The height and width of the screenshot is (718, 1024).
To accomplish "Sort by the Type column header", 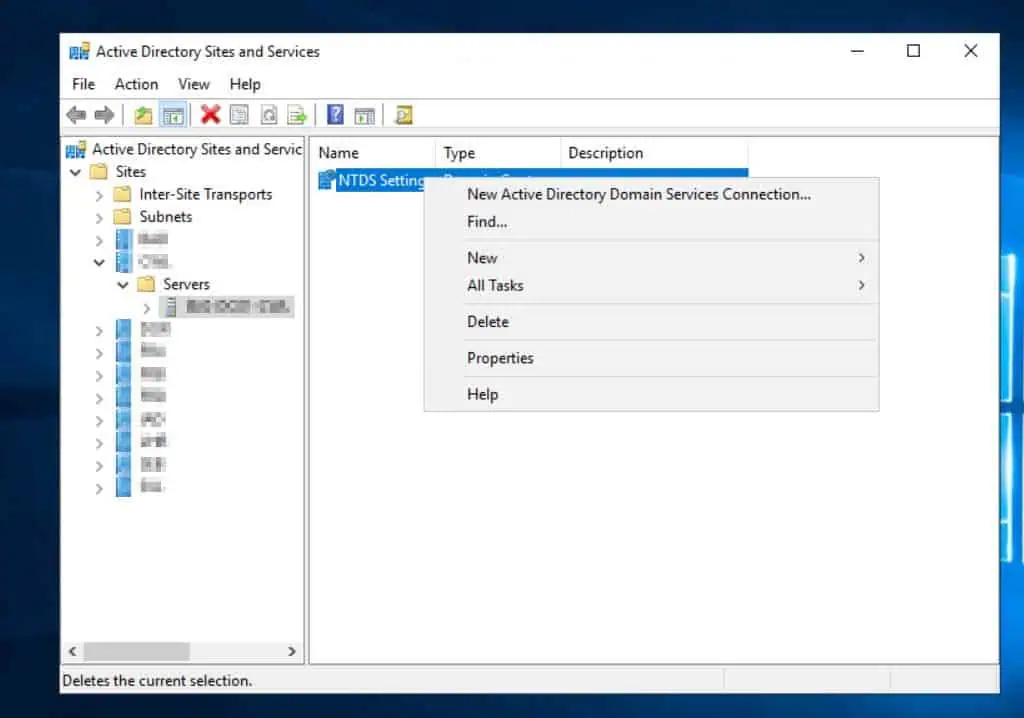I will [x=498, y=153].
